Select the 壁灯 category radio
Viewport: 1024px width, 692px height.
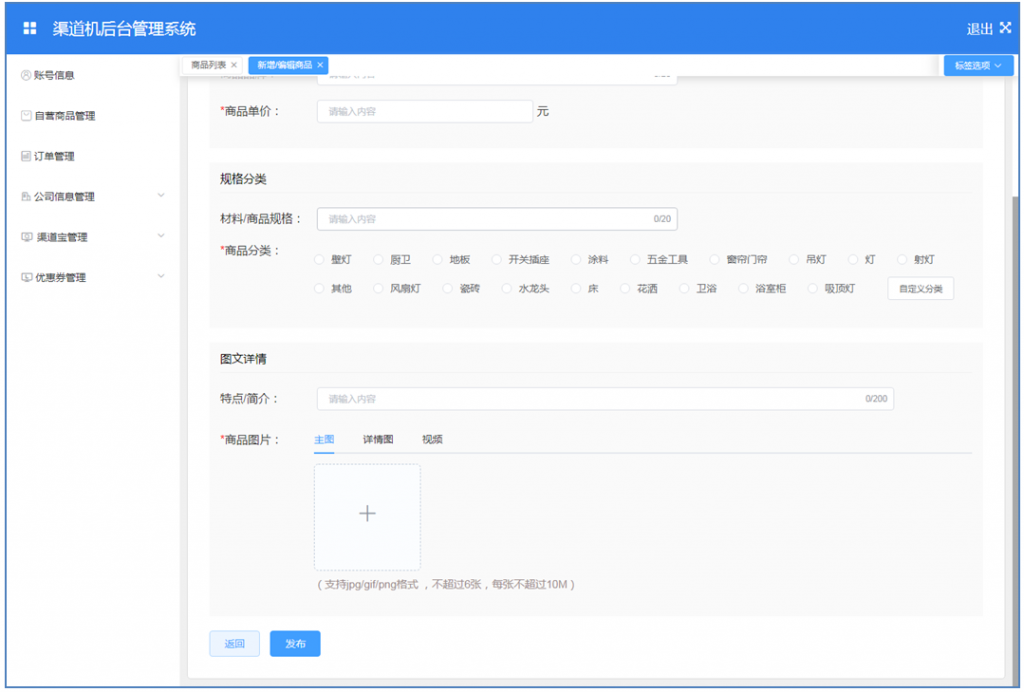pos(319,260)
